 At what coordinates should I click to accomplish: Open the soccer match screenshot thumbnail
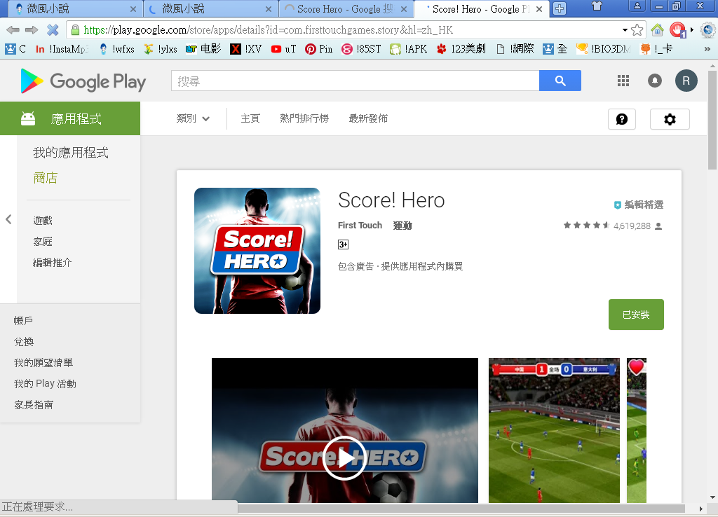pos(554,430)
